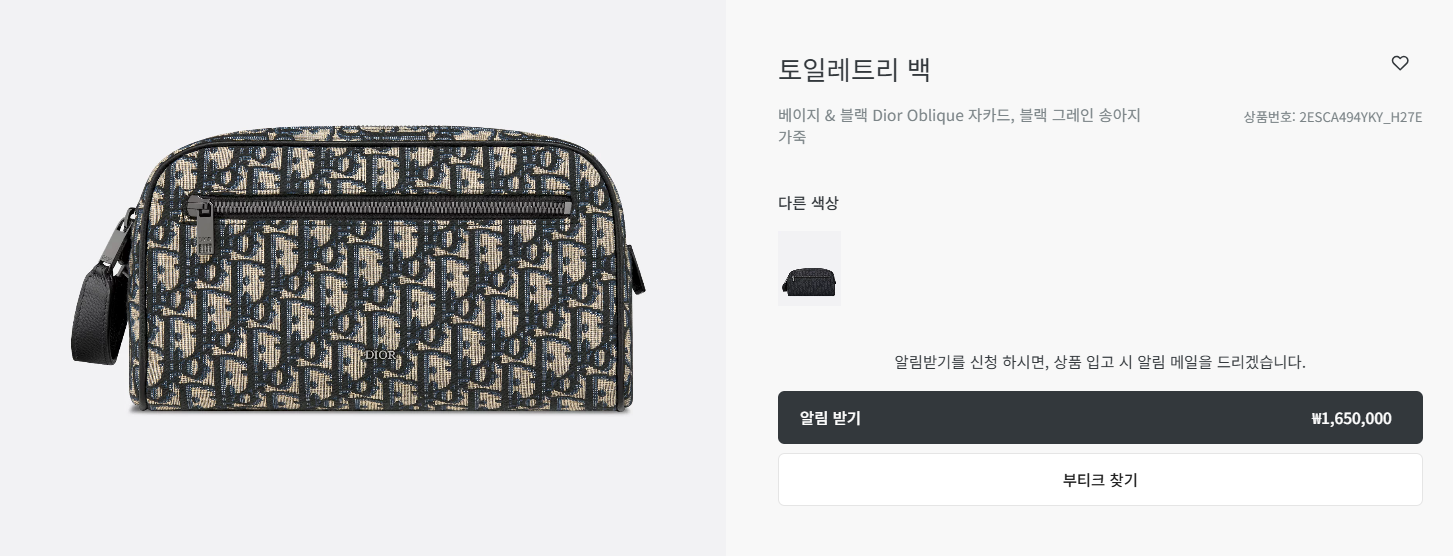Select product number 2ESCA494YKY_H27E text
Image resolution: width=1453 pixels, height=556 pixels.
point(1360,117)
